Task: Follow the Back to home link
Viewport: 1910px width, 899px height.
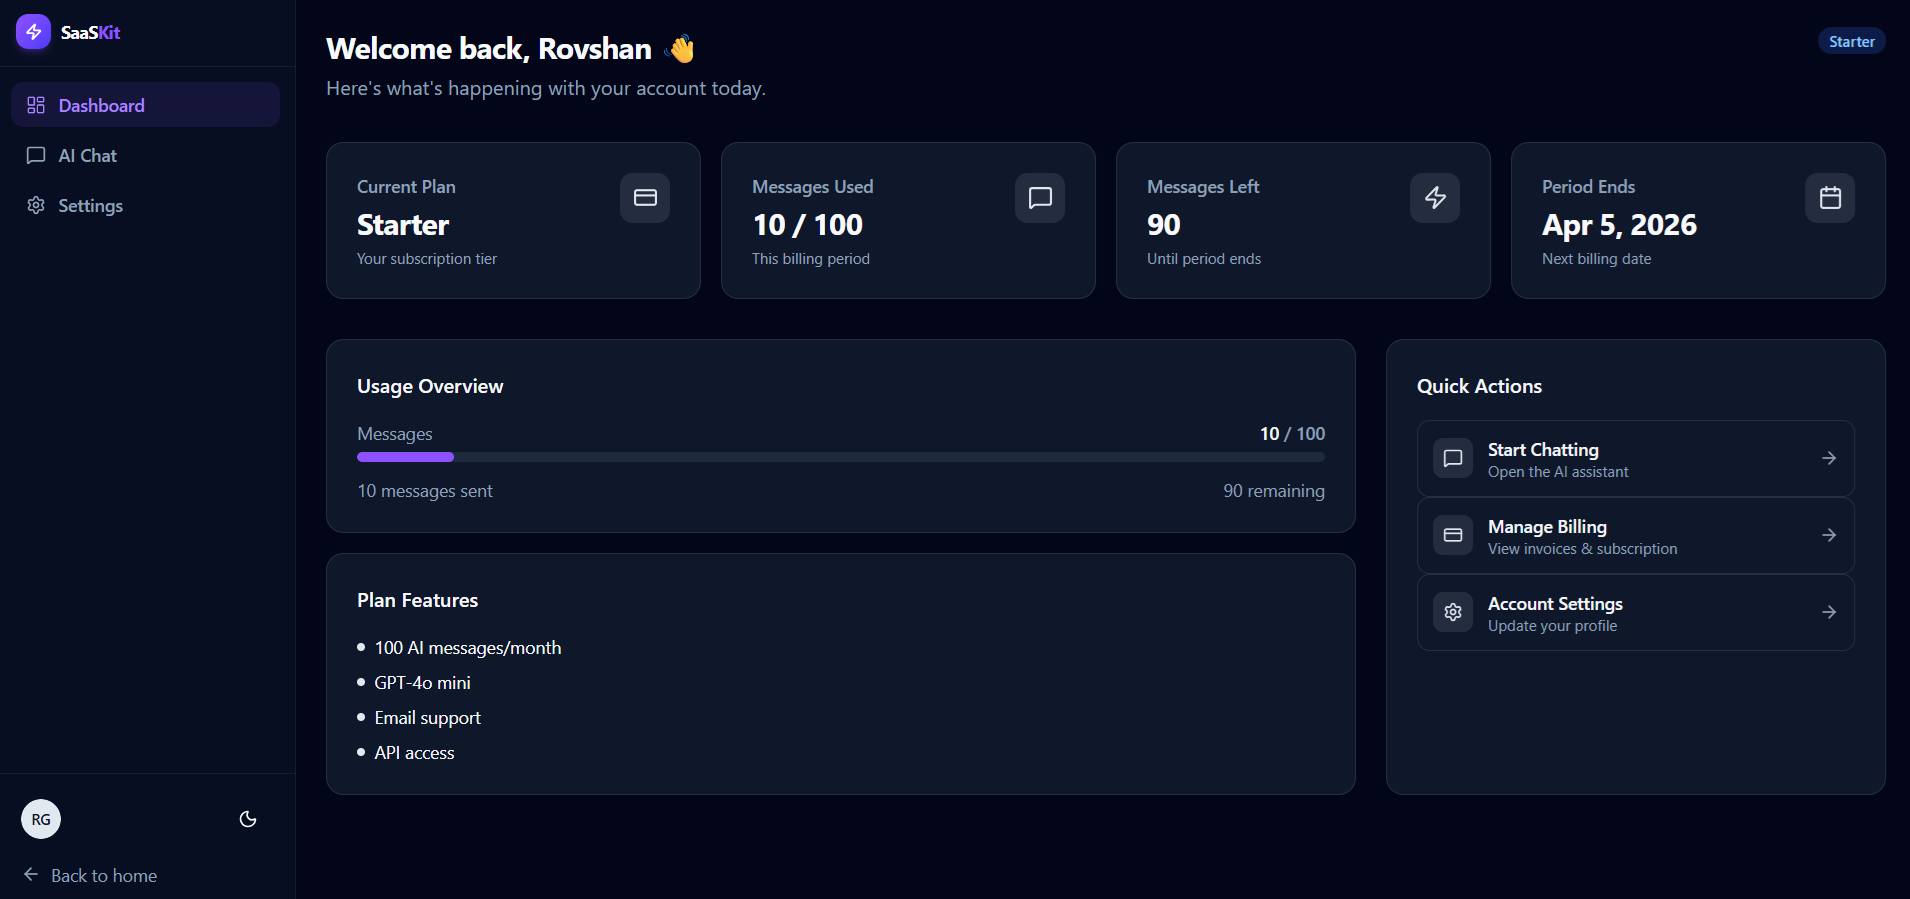Action: coord(90,875)
